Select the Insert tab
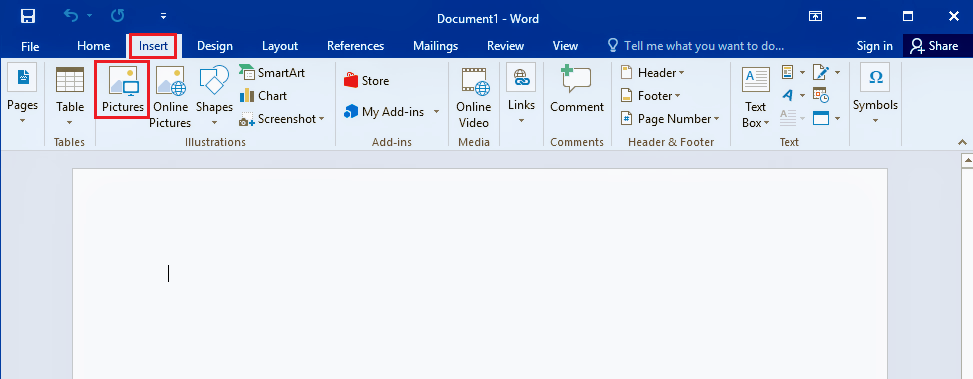 [x=153, y=46]
